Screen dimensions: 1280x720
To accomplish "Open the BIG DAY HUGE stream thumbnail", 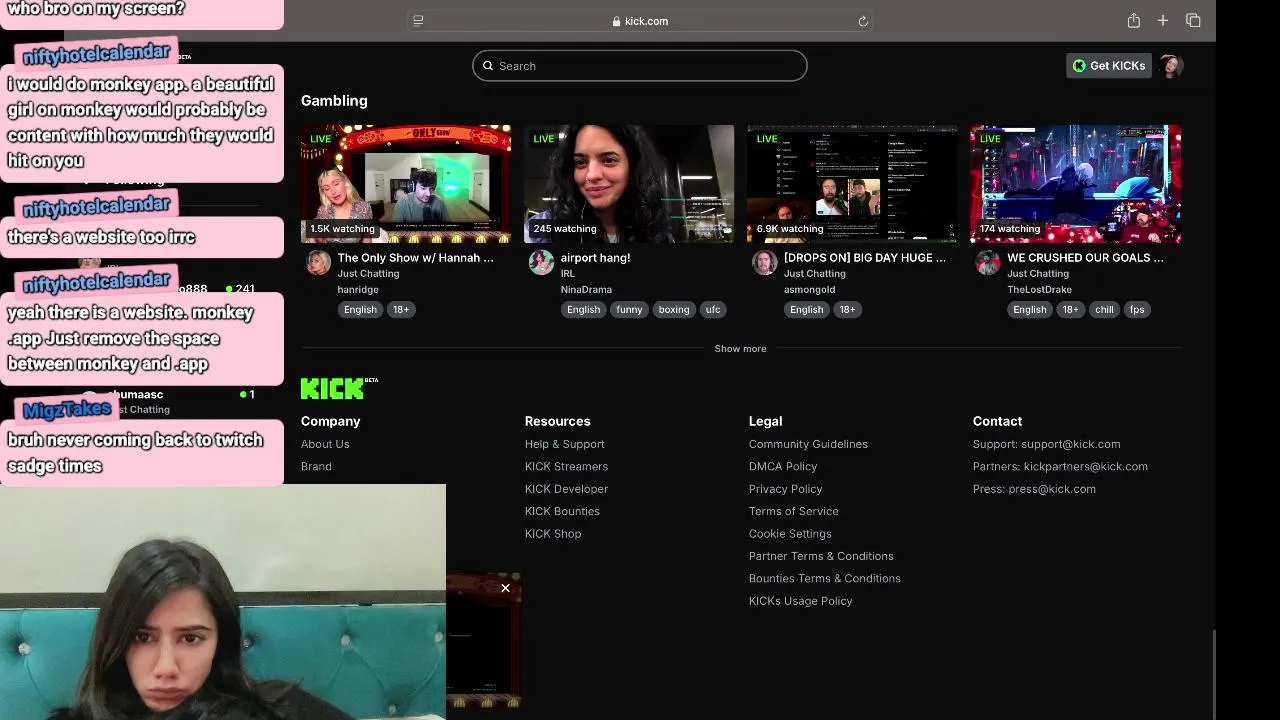I will (852, 184).
